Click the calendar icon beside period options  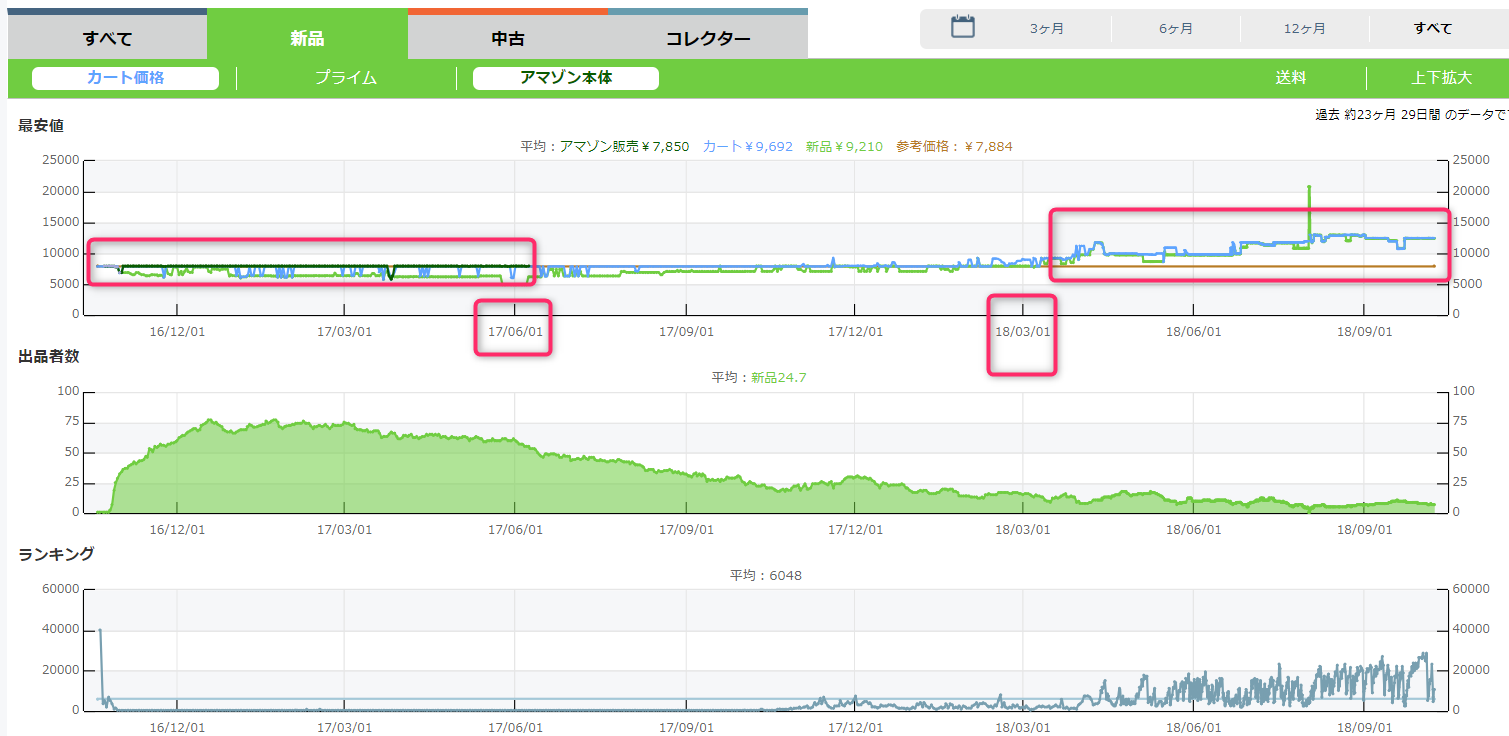[962, 27]
